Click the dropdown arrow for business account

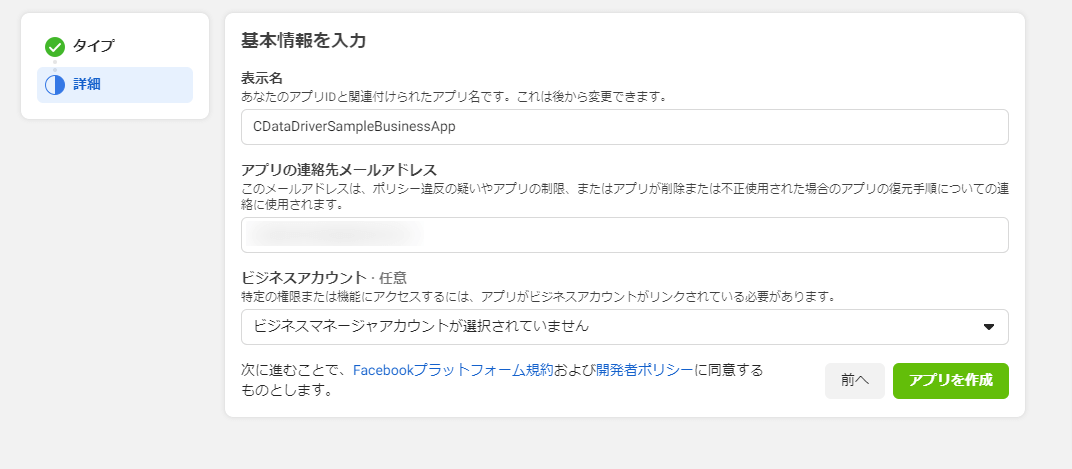pyautogui.click(x=988, y=327)
